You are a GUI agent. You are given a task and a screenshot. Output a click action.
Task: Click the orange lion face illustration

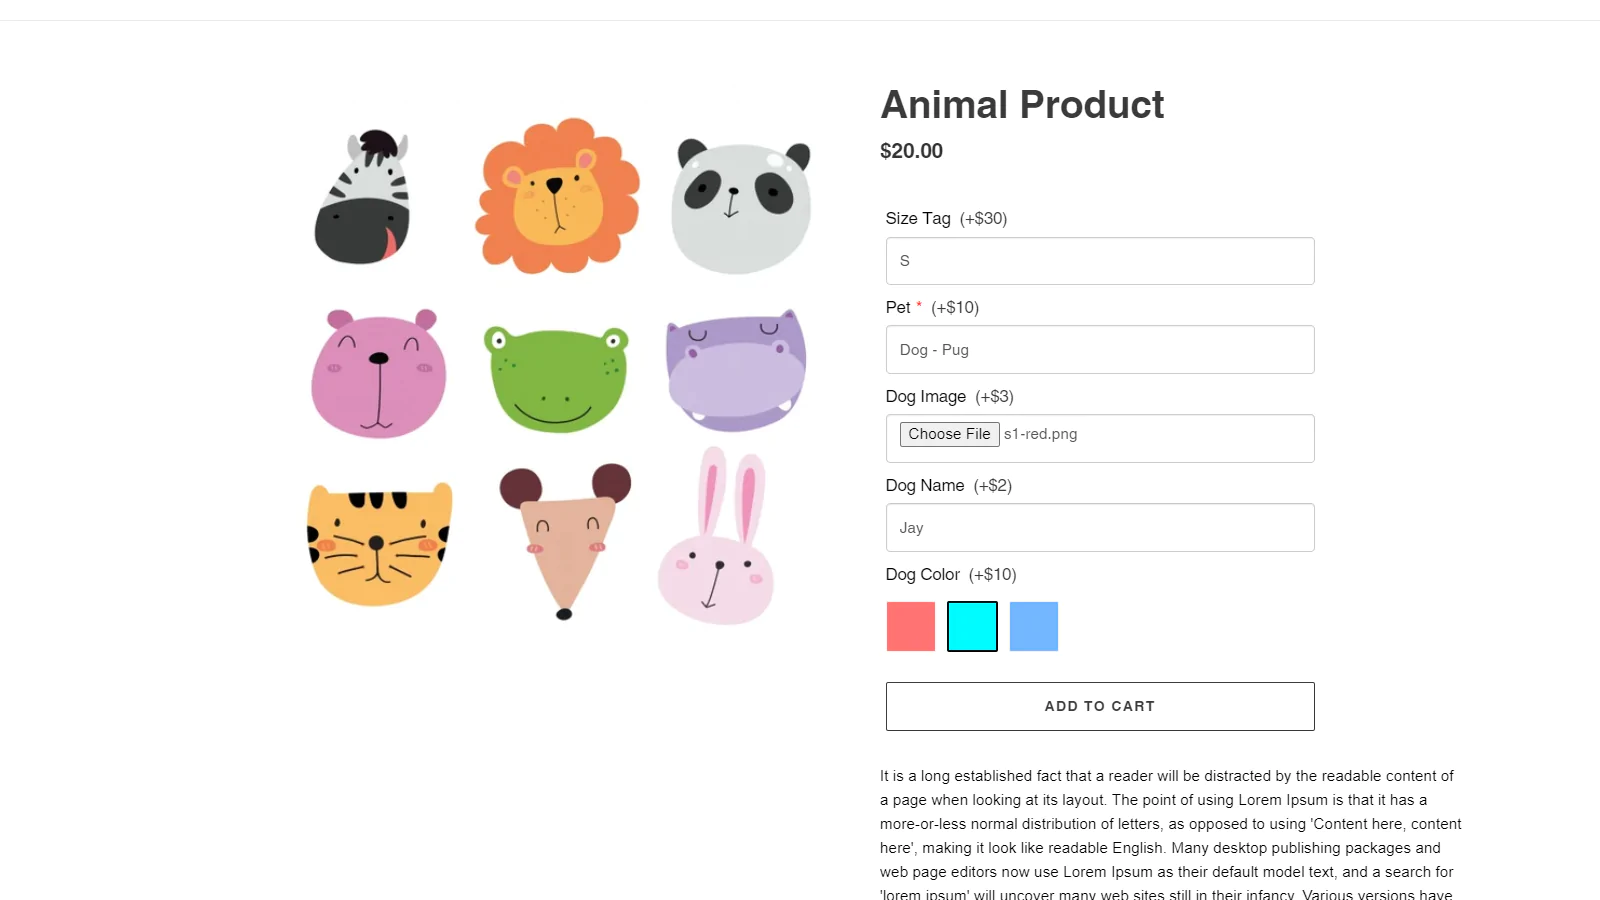pos(557,196)
